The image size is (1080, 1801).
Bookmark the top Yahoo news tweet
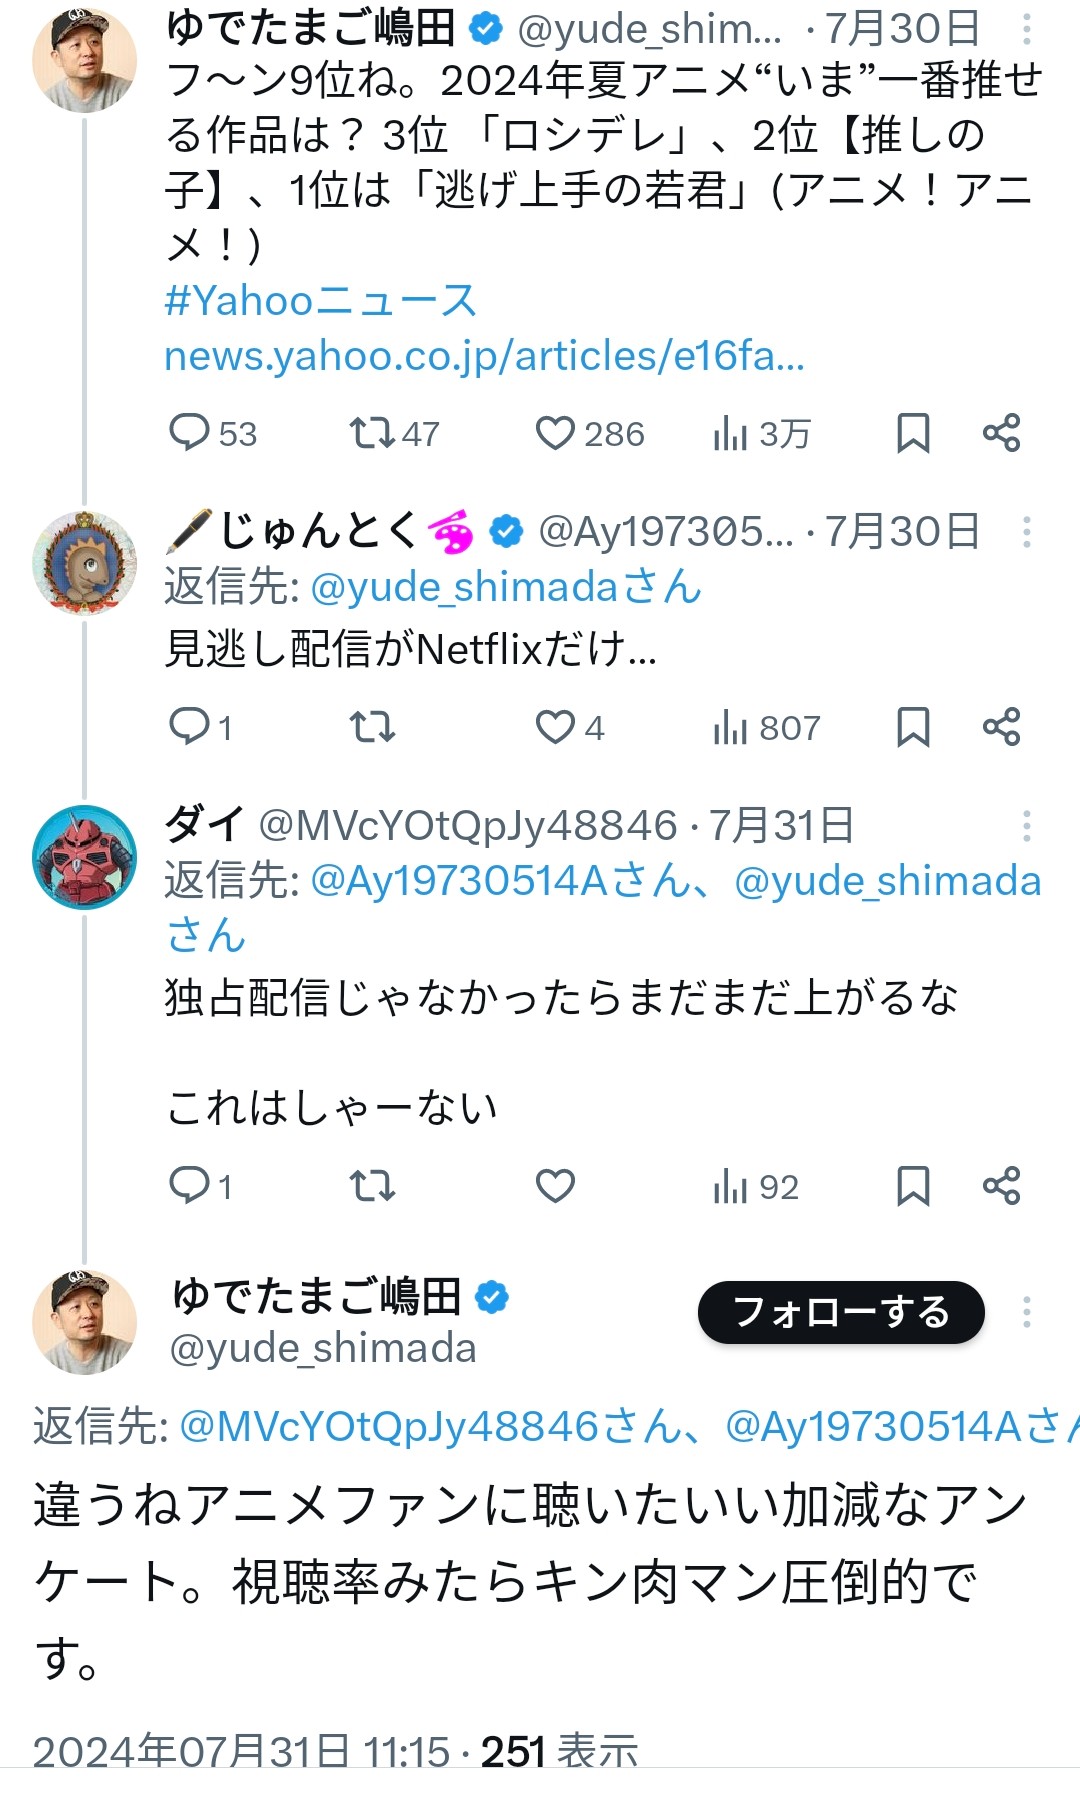click(x=912, y=433)
